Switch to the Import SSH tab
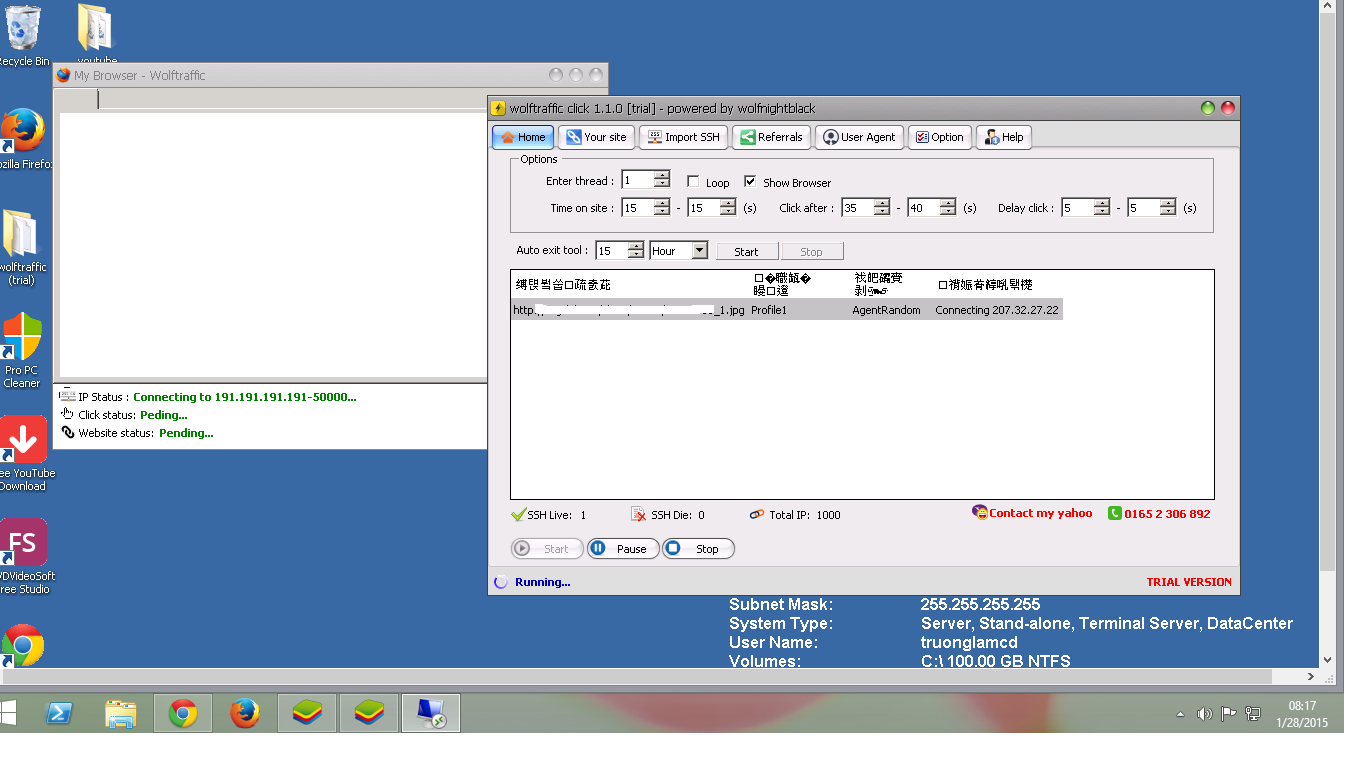 (x=683, y=137)
